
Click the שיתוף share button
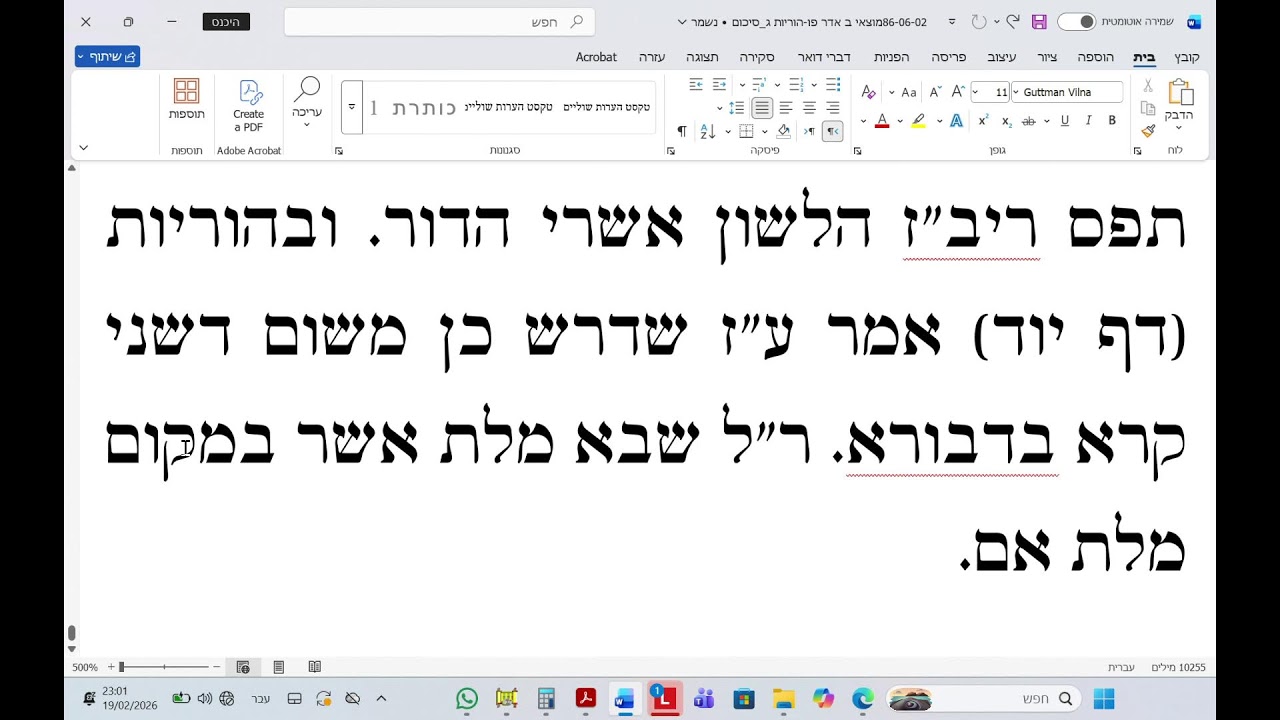108,57
